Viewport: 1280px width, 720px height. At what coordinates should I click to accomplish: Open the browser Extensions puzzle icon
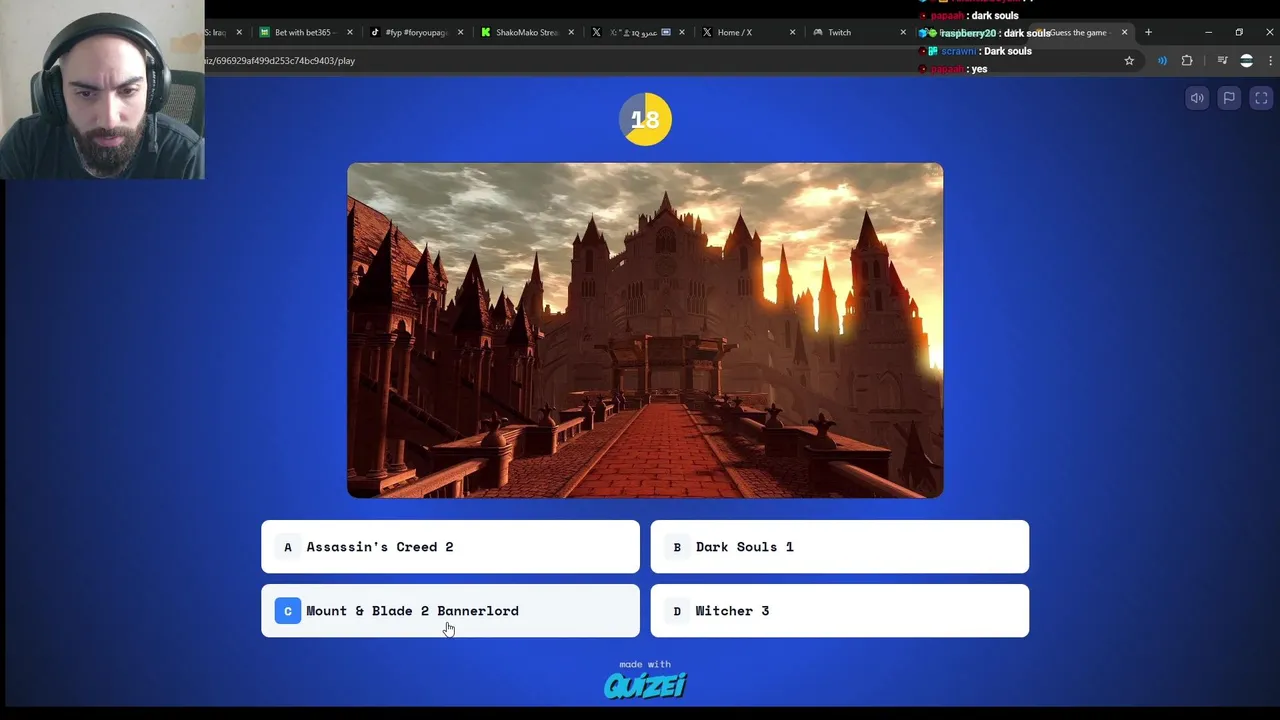click(1187, 61)
